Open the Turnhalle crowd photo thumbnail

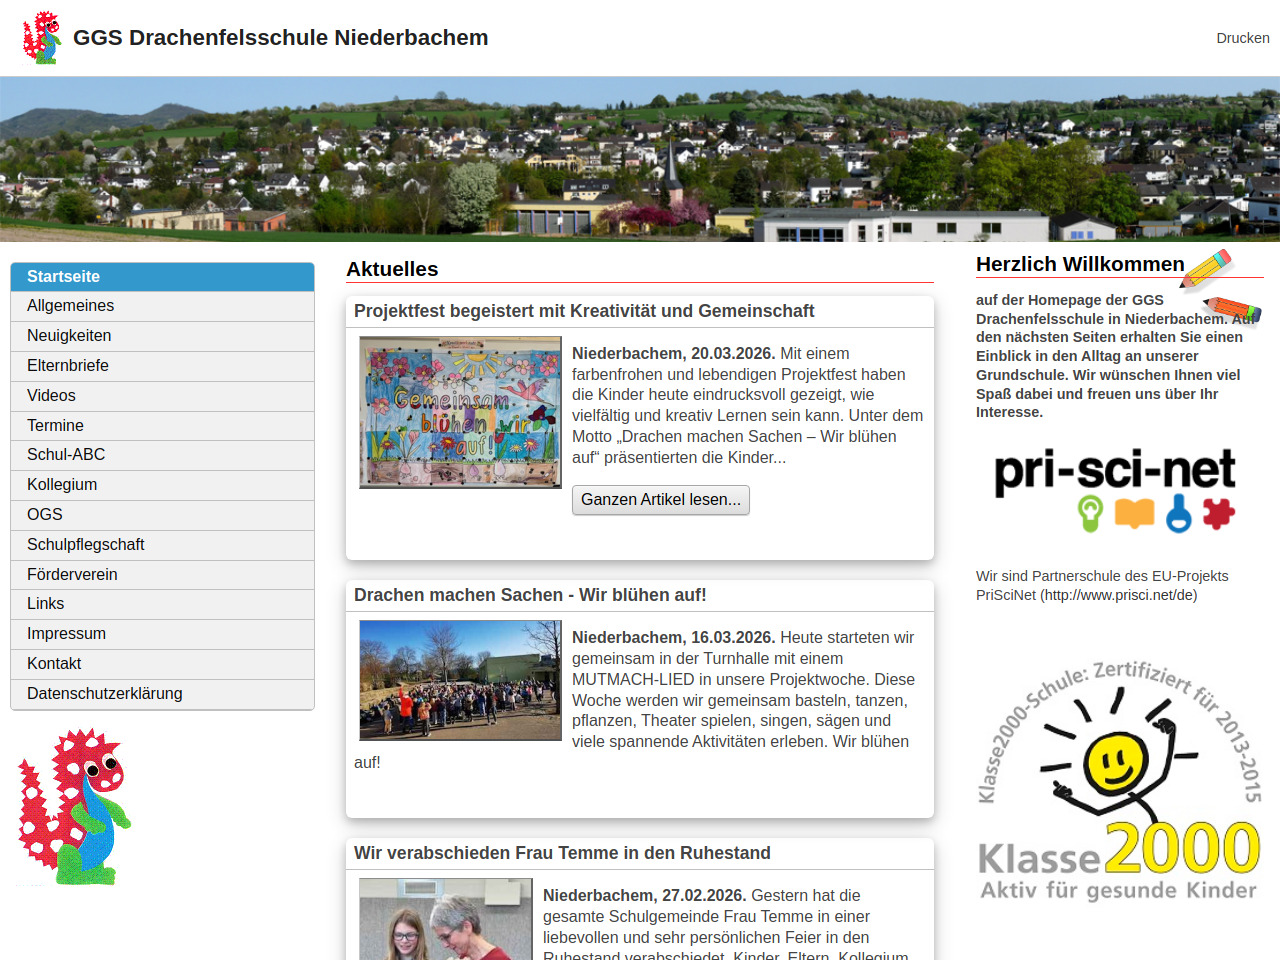point(460,680)
